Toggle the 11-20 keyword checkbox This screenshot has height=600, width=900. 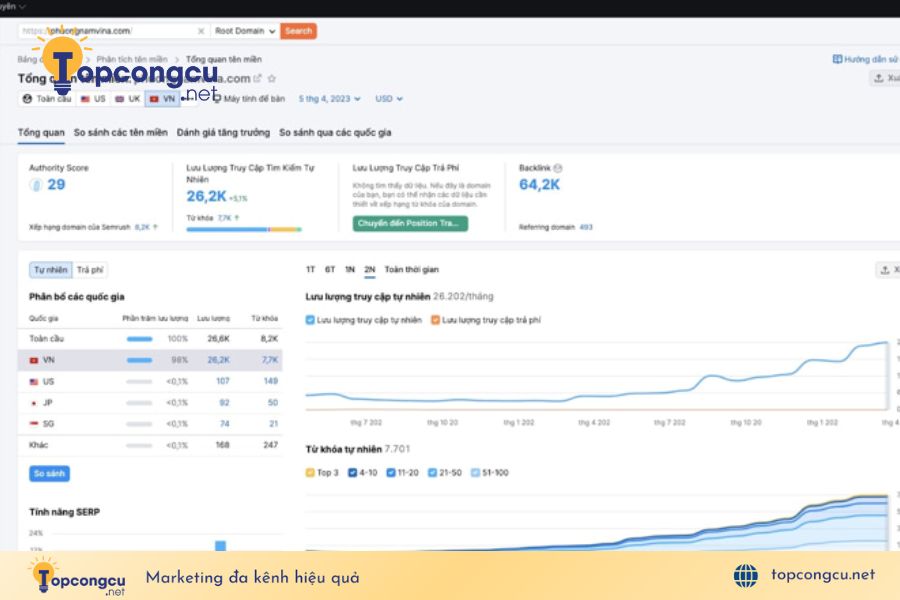(391, 473)
